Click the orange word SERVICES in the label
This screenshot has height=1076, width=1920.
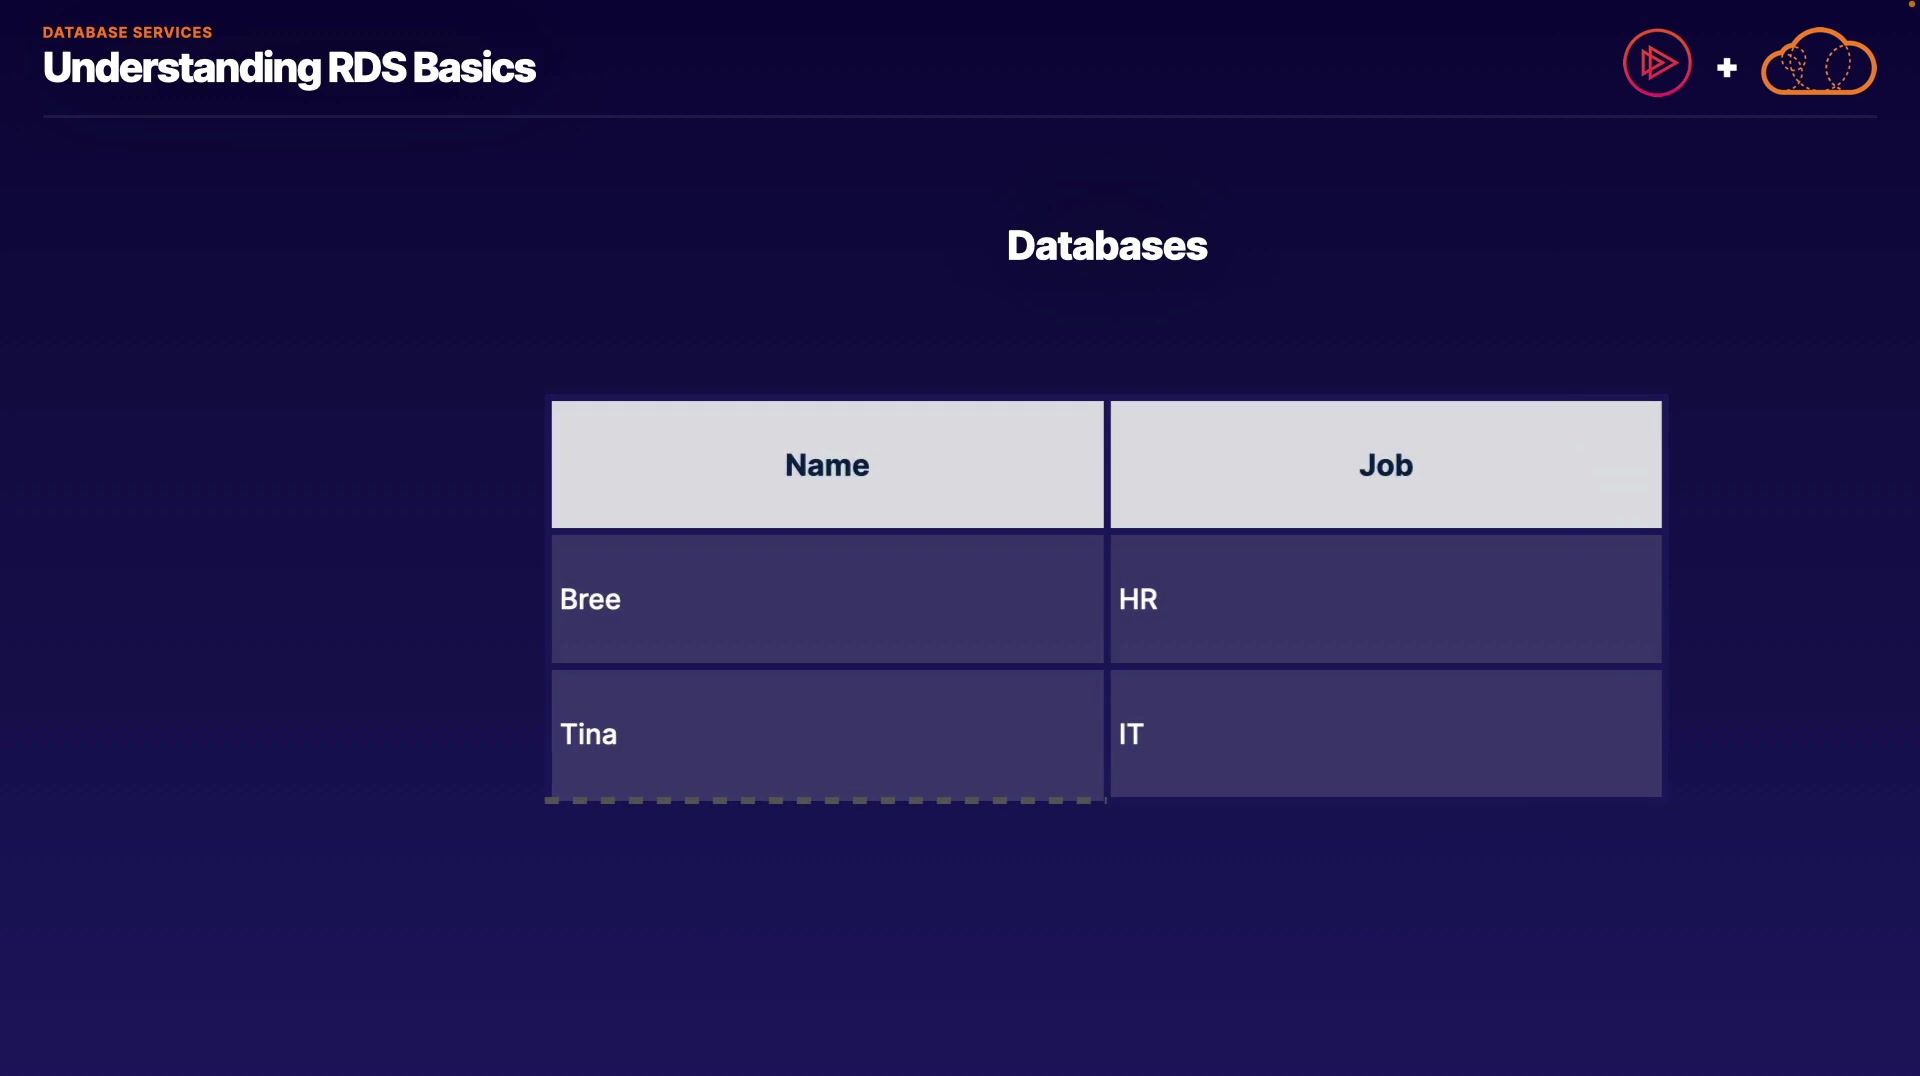(x=174, y=32)
